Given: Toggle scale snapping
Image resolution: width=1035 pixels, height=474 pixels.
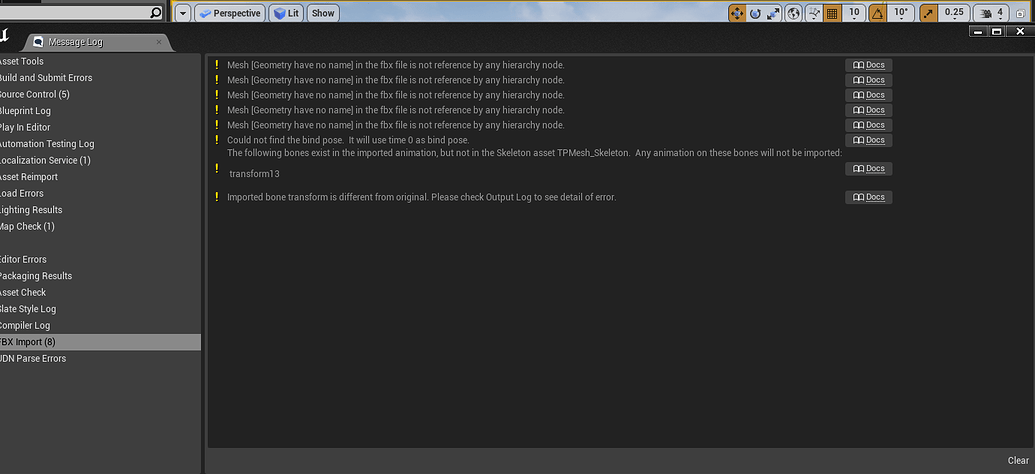Looking at the screenshot, I should pyautogui.click(x=929, y=13).
